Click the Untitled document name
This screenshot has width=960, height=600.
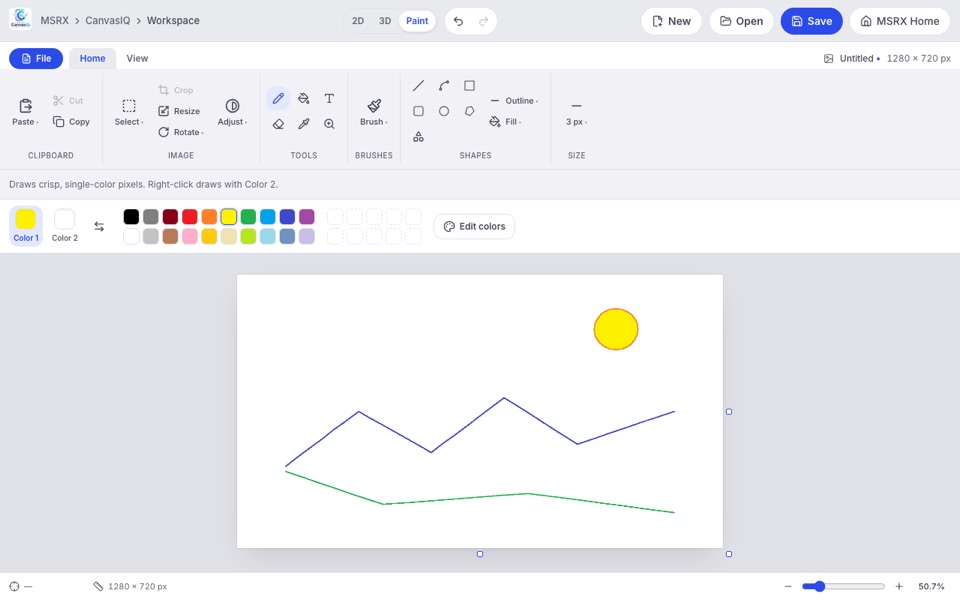(x=856, y=58)
